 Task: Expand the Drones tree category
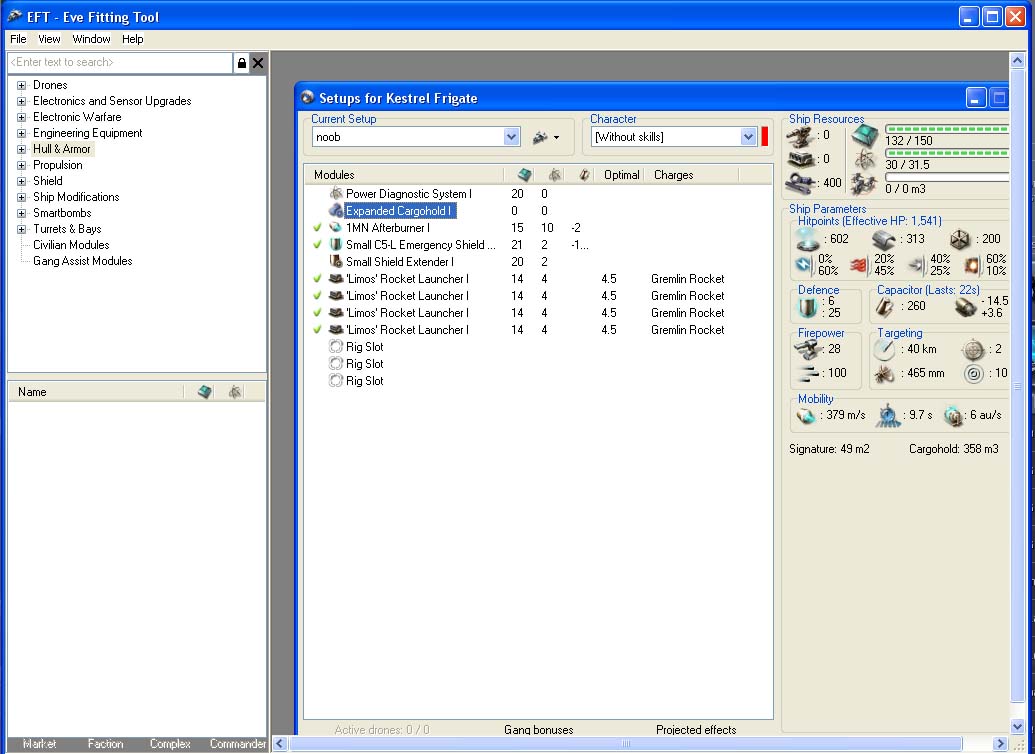coord(21,85)
